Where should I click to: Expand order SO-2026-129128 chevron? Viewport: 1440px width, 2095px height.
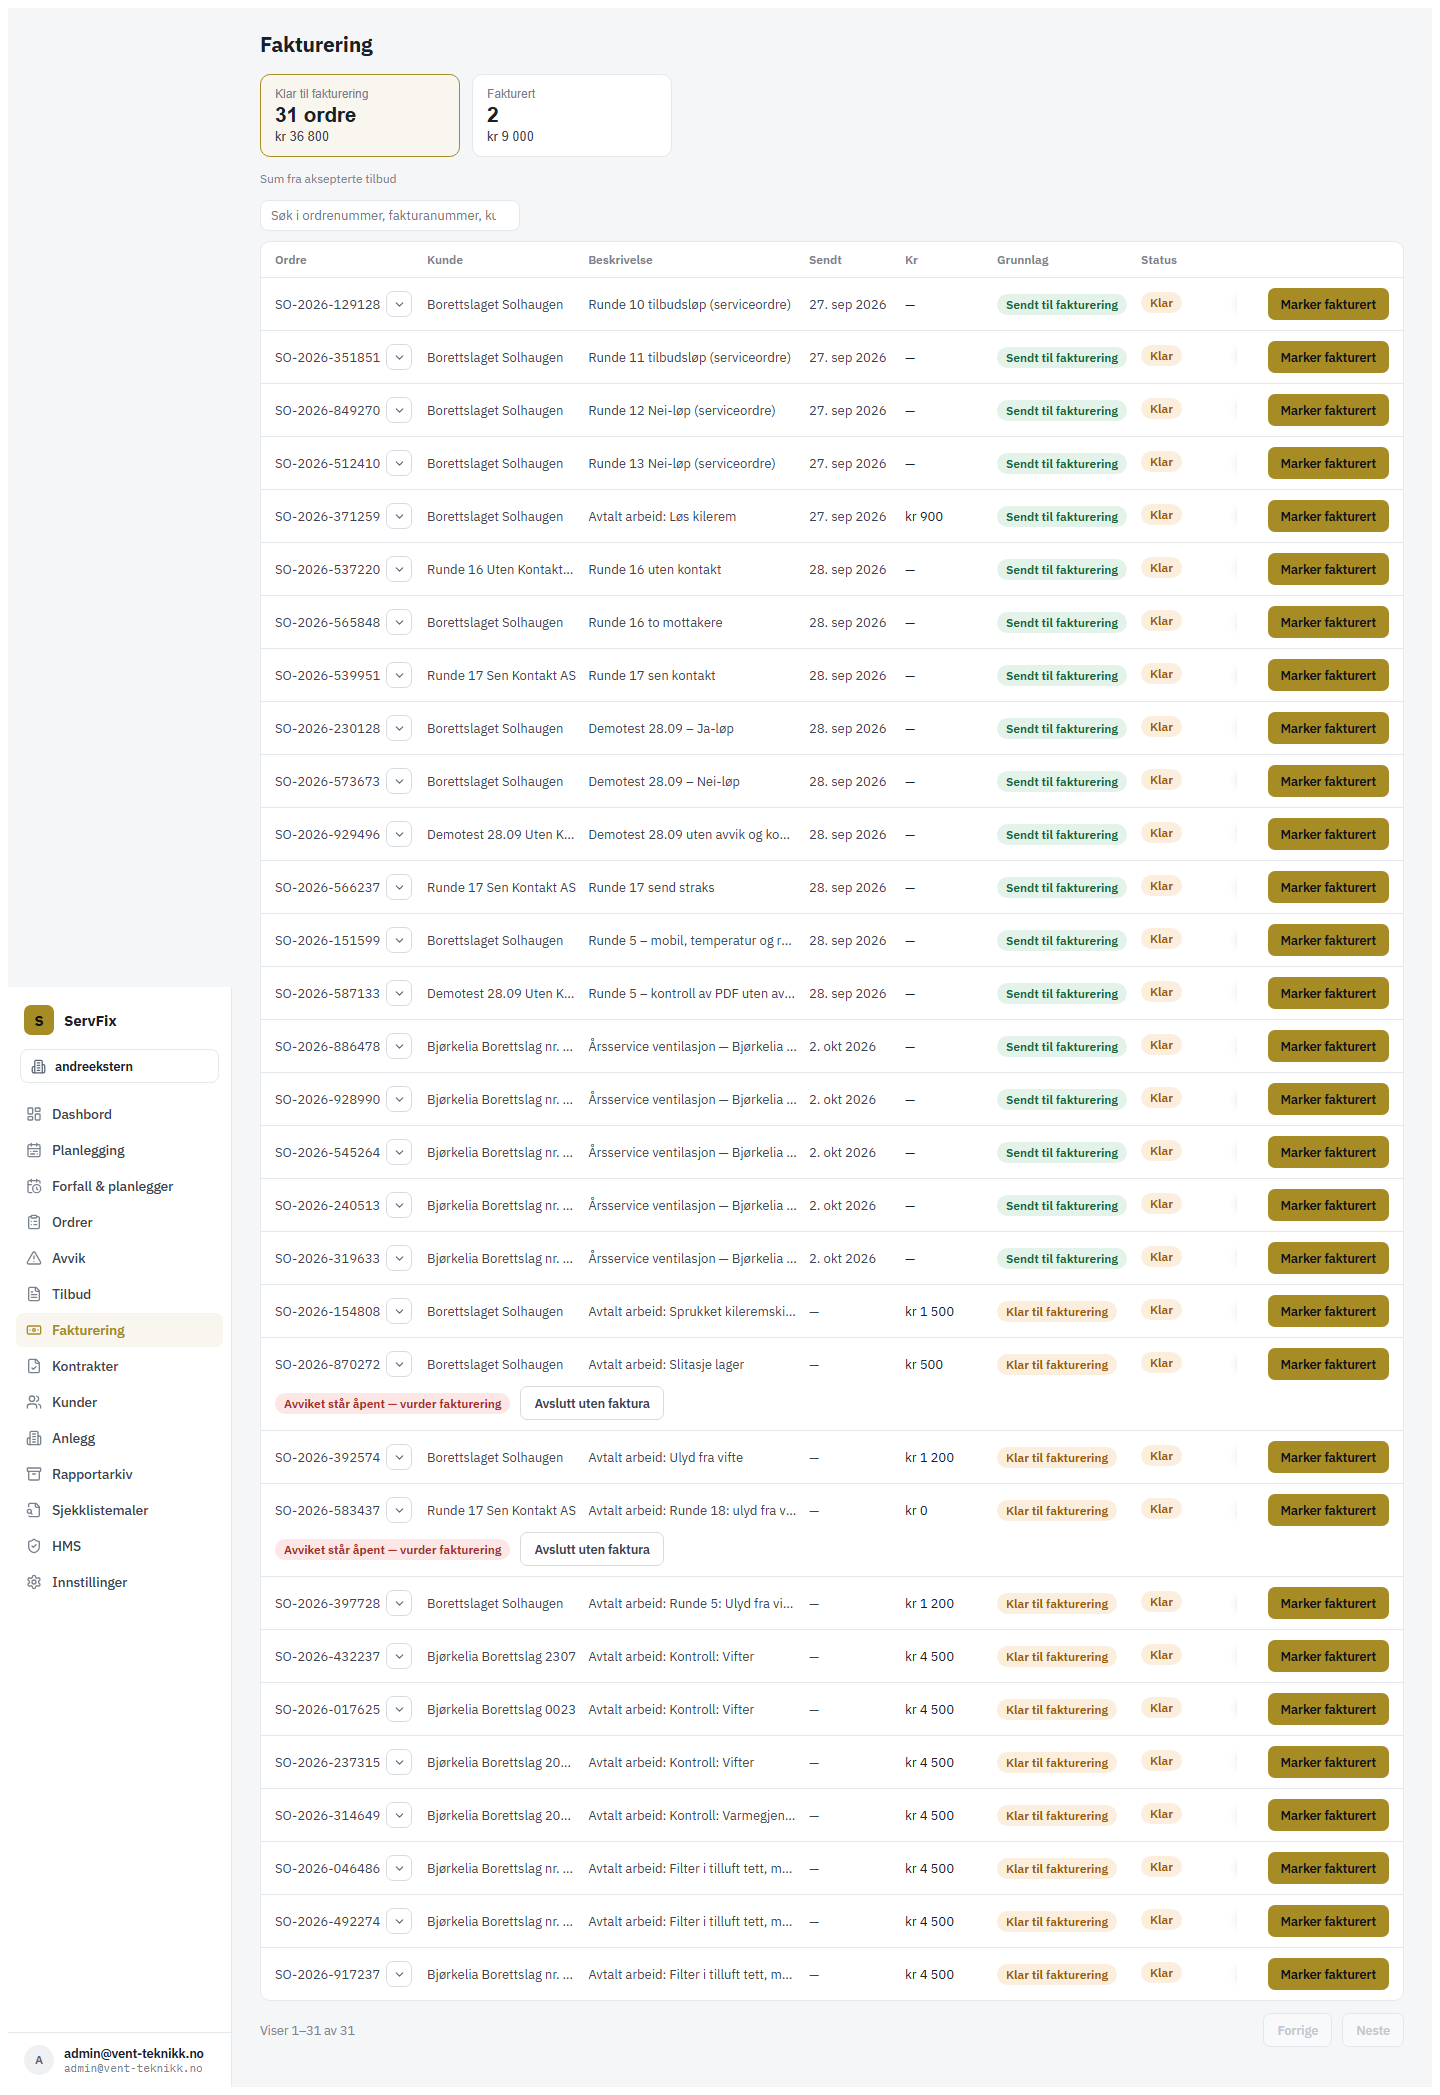pyautogui.click(x=399, y=304)
